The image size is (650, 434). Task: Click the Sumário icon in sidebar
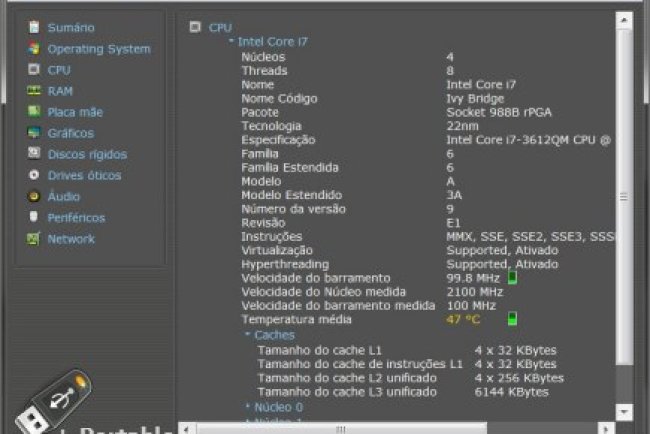click(34, 28)
